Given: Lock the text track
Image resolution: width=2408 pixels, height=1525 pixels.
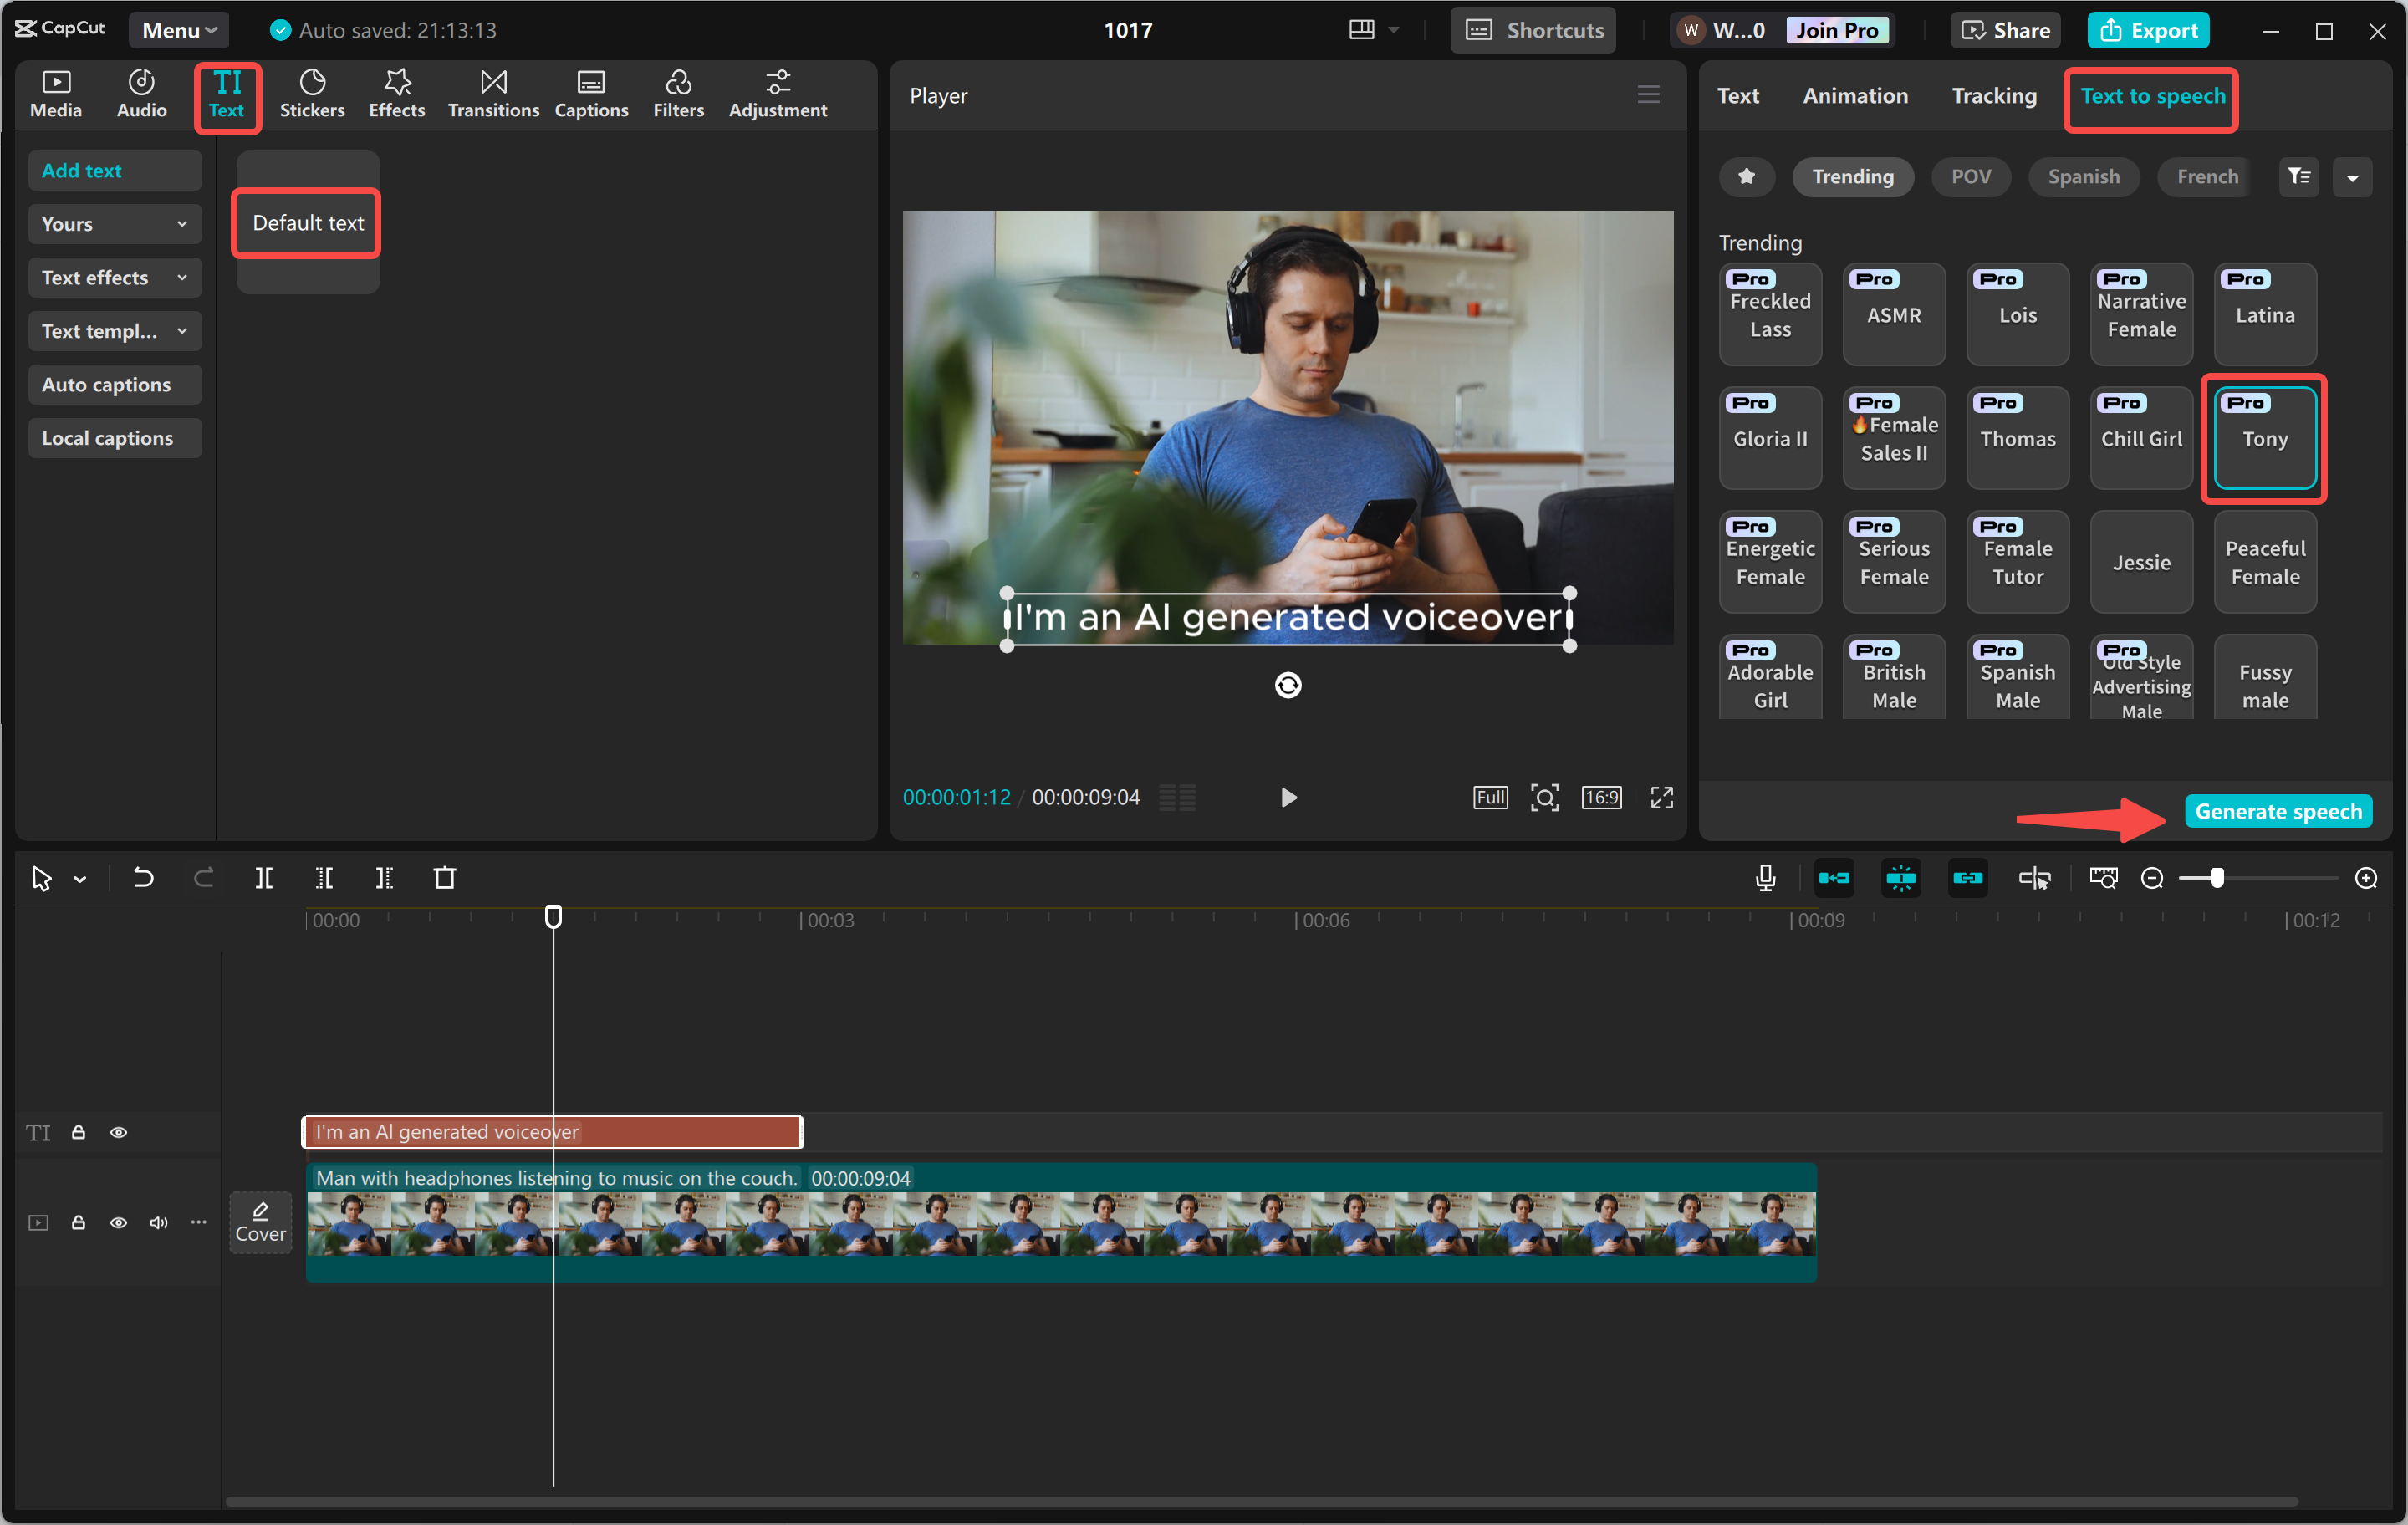Looking at the screenshot, I should click(78, 1132).
